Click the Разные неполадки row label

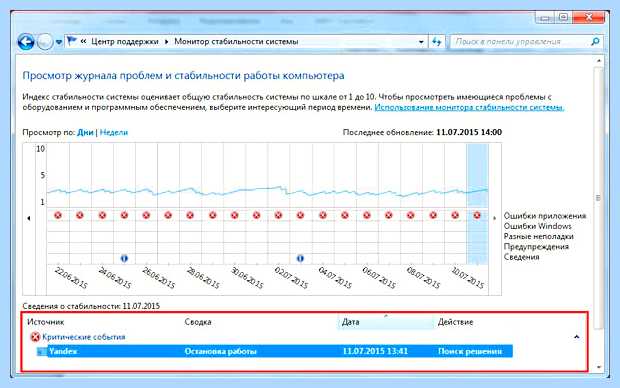[539, 237]
